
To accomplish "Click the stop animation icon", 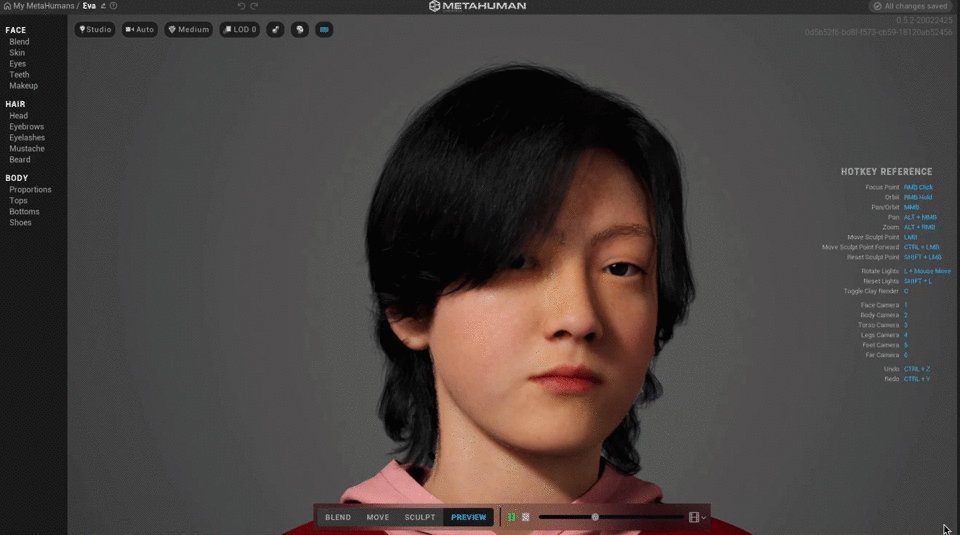I will [x=526, y=517].
